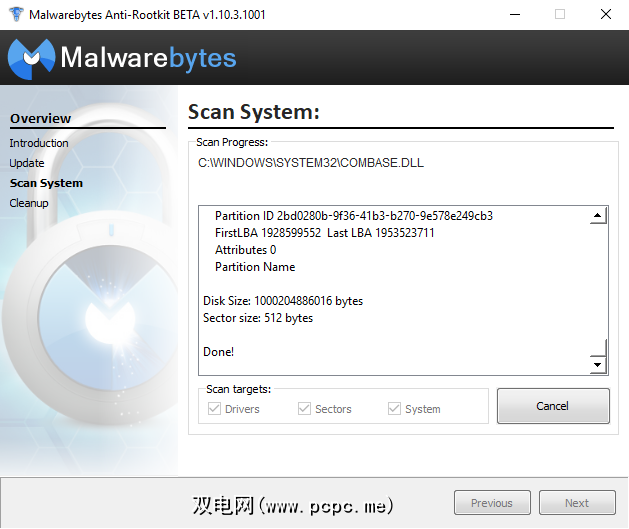Minimize the Anti-Rootkit window
The width and height of the screenshot is (629, 529).
515,14
